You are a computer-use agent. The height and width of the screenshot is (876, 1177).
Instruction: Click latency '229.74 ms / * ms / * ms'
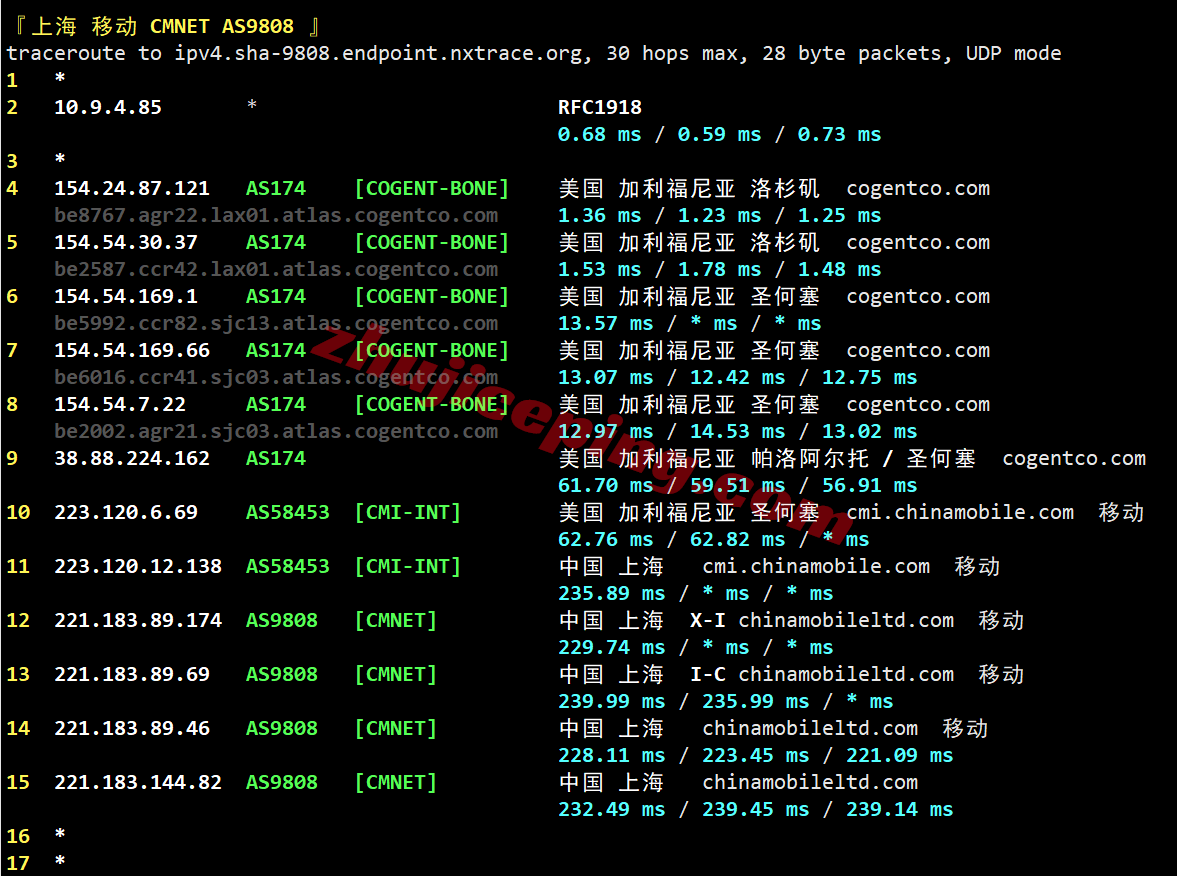pyautogui.click(x=695, y=648)
